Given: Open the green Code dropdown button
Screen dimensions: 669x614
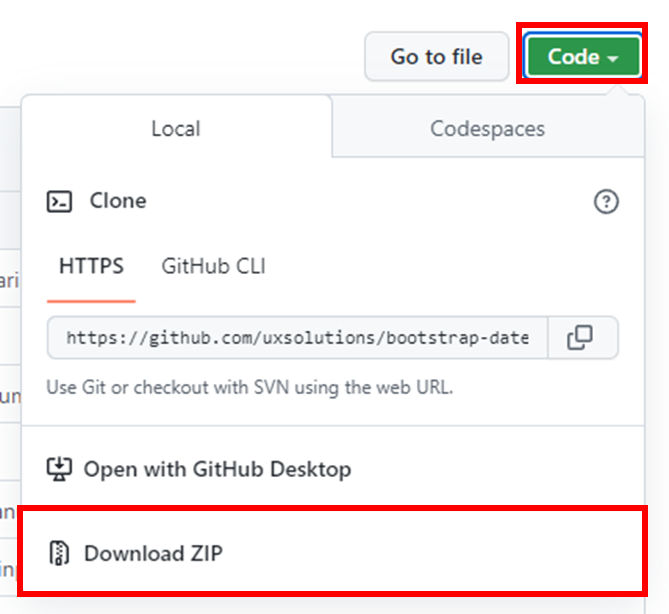Looking at the screenshot, I should (582, 56).
